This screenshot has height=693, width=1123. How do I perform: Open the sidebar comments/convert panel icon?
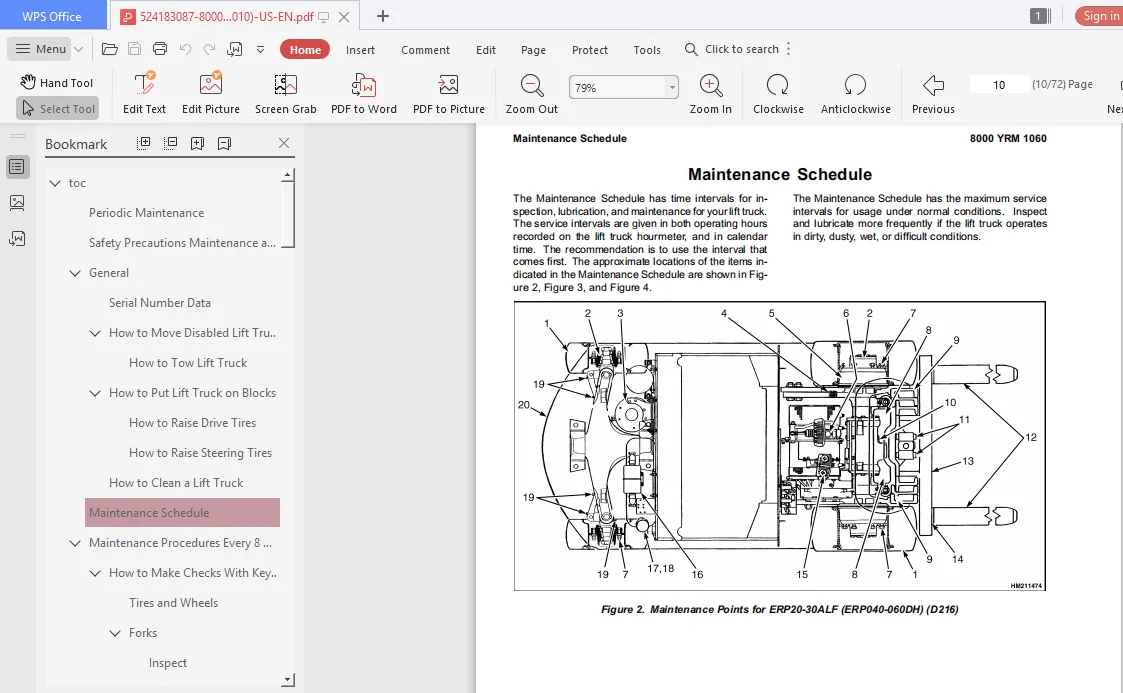pyautogui.click(x=17, y=238)
